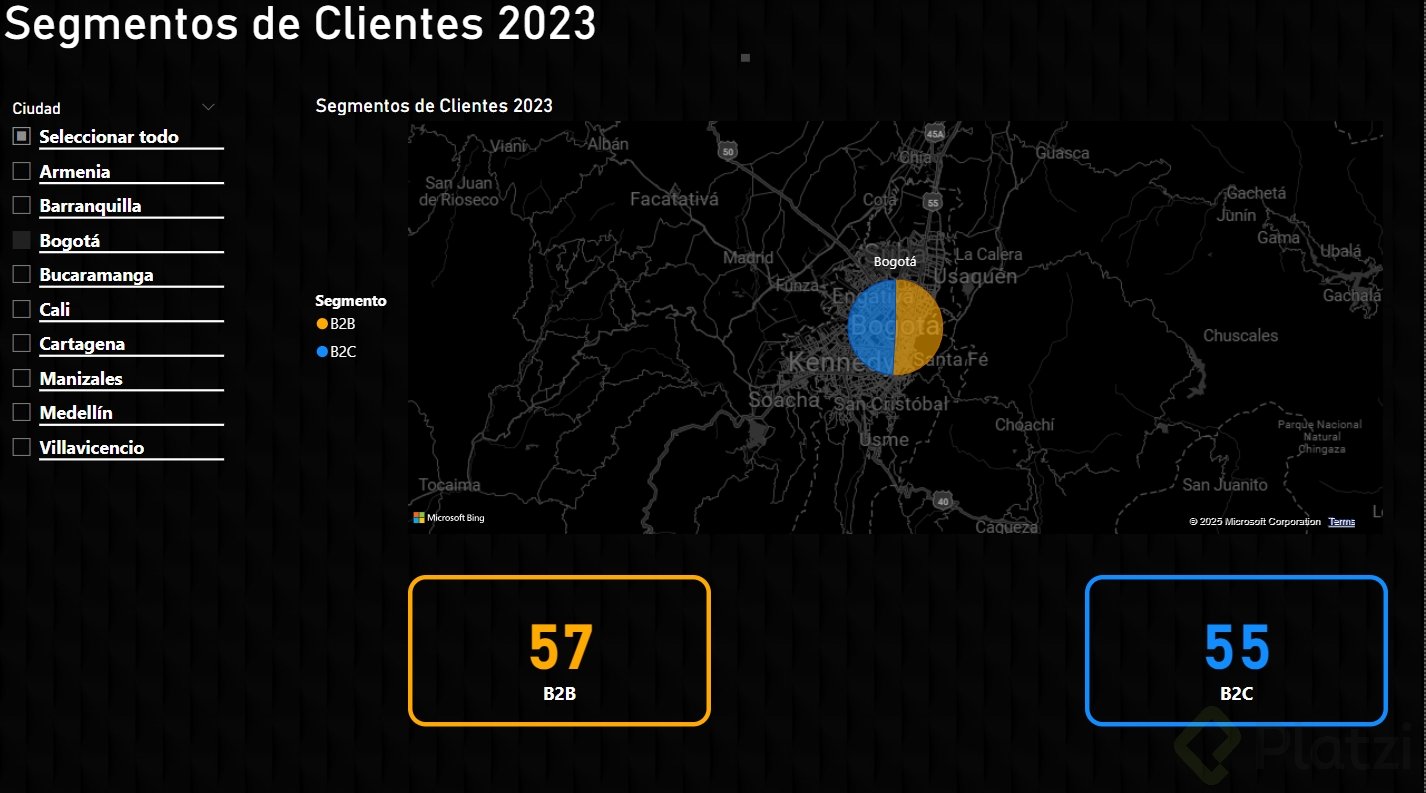The width and height of the screenshot is (1426, 793).
Task: Check the Villavicencio city checkbox
Action: click(21, 447)
